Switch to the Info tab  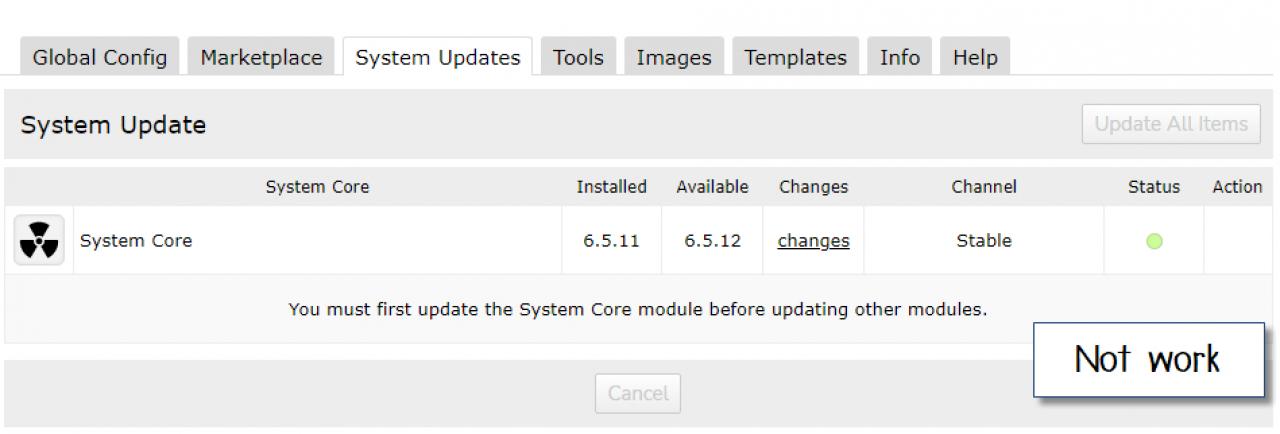tap(899, 57)
